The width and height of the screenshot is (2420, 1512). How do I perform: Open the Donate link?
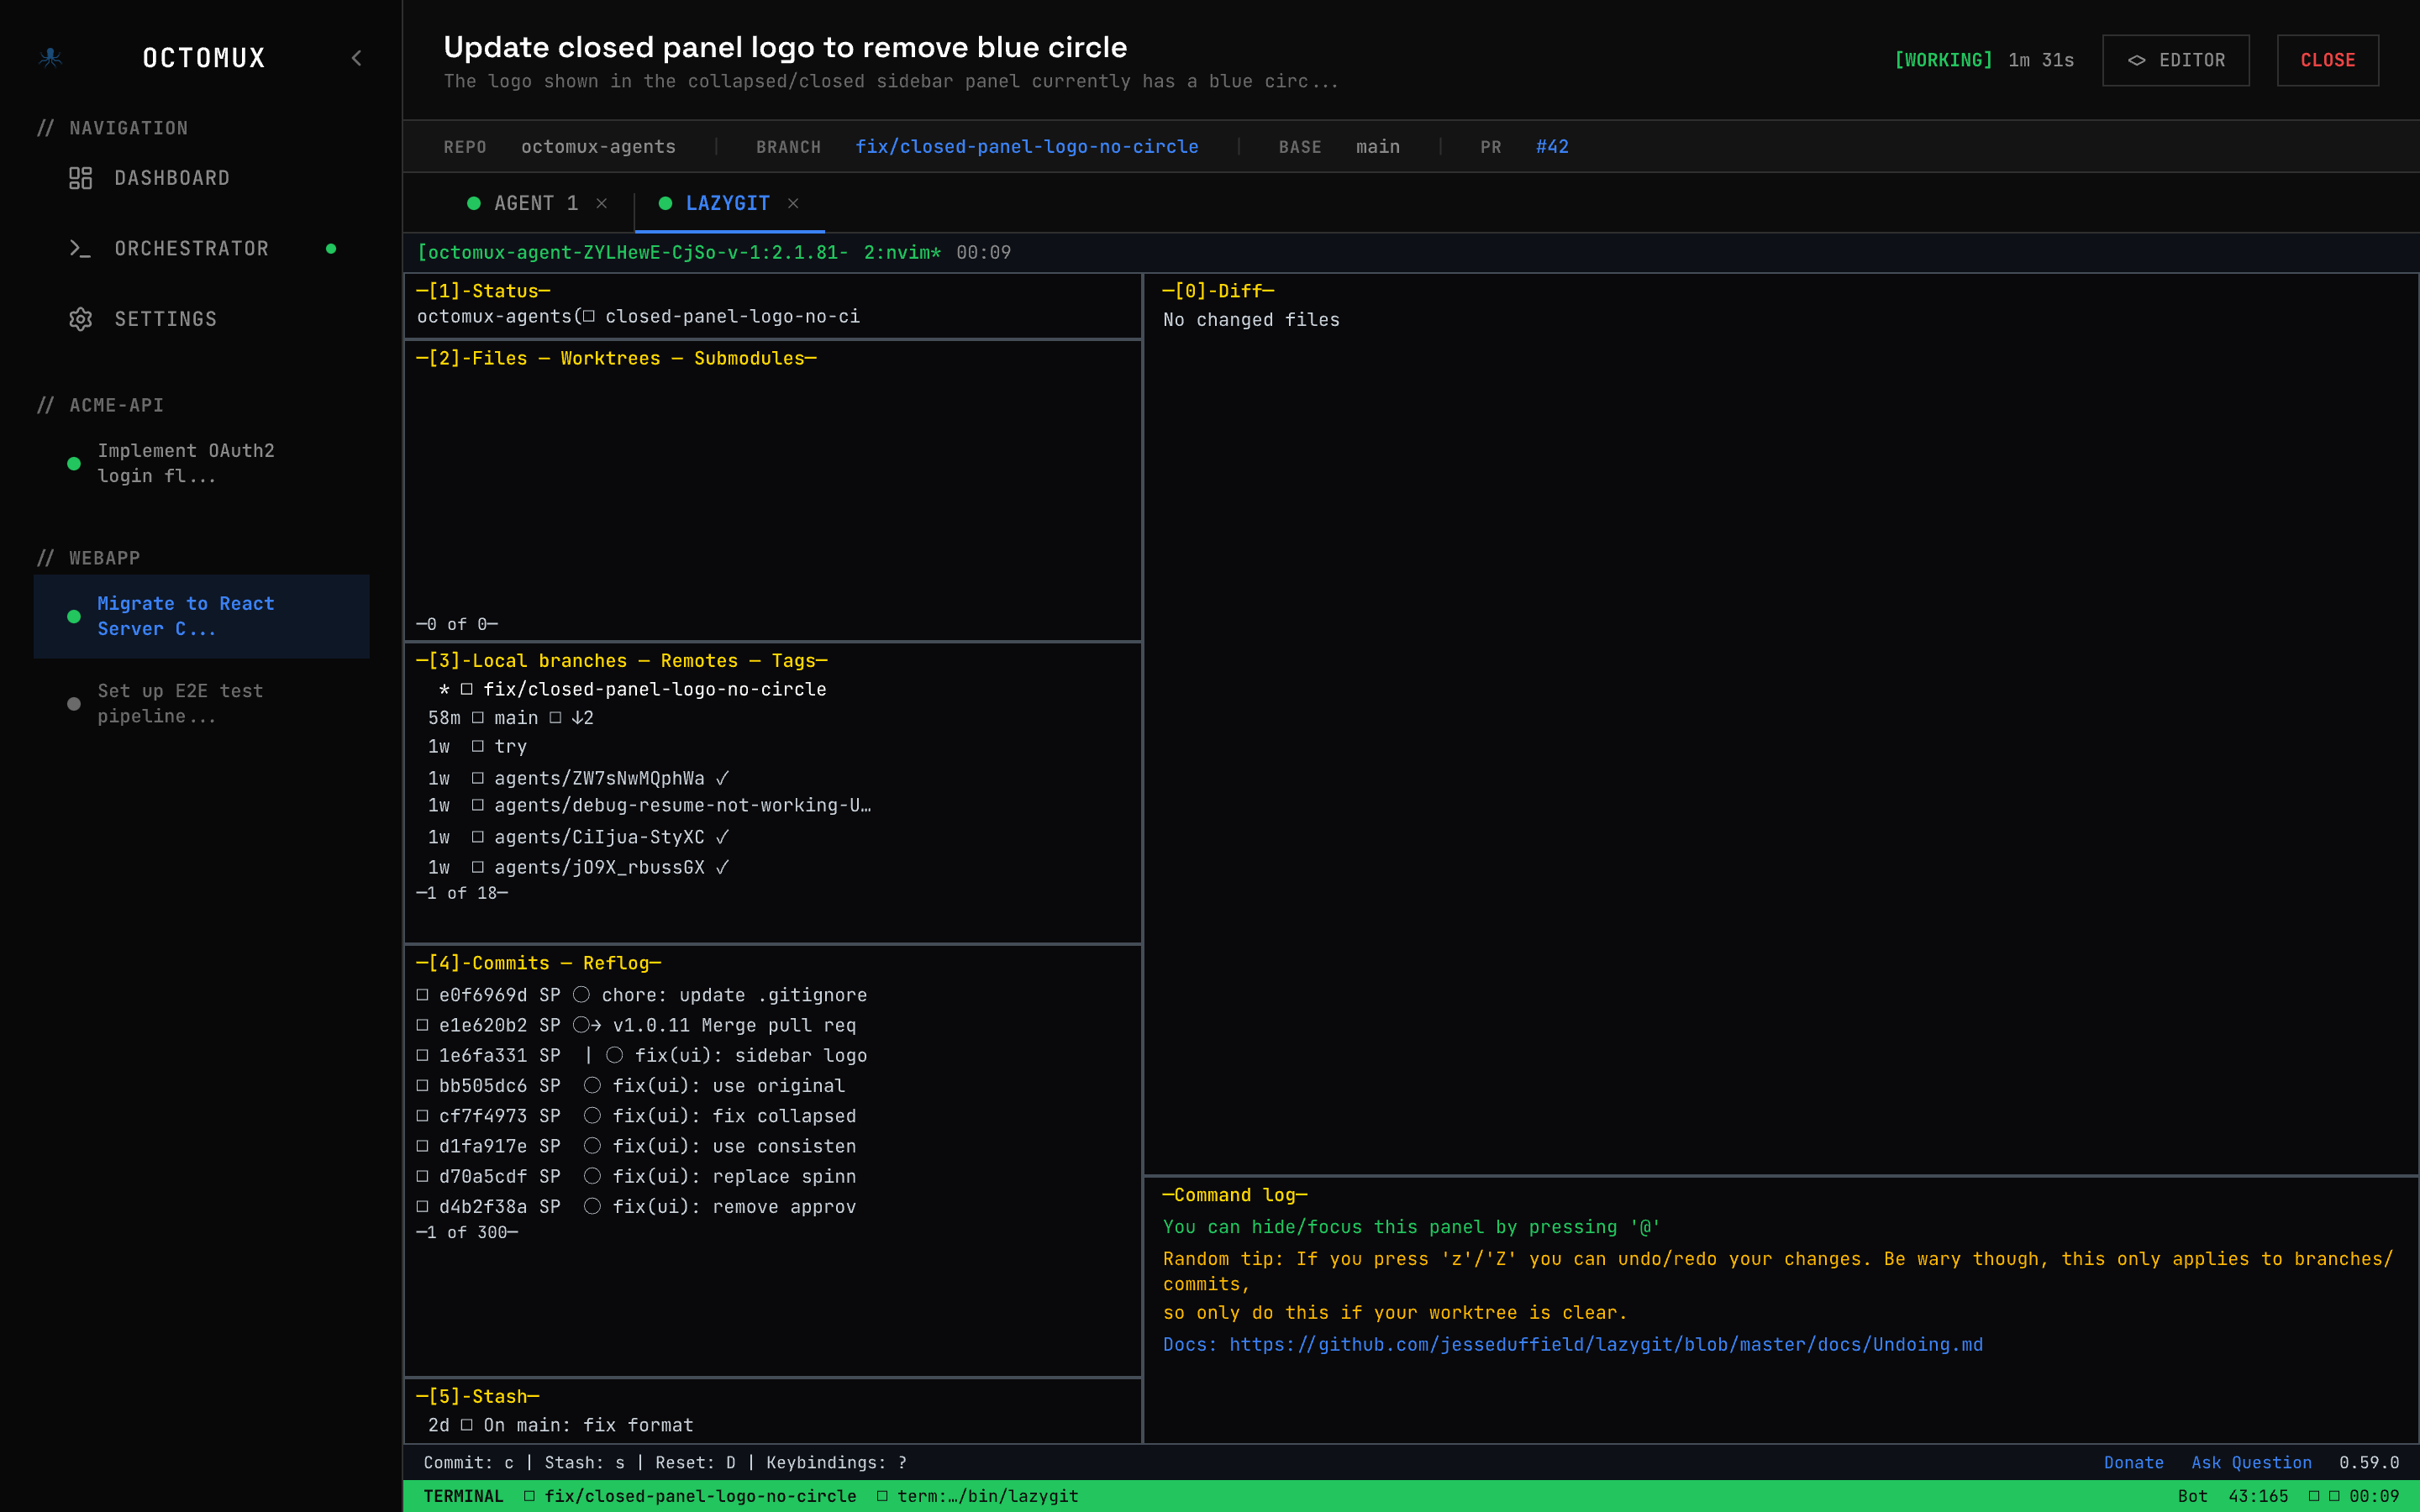[2133, 1462]
